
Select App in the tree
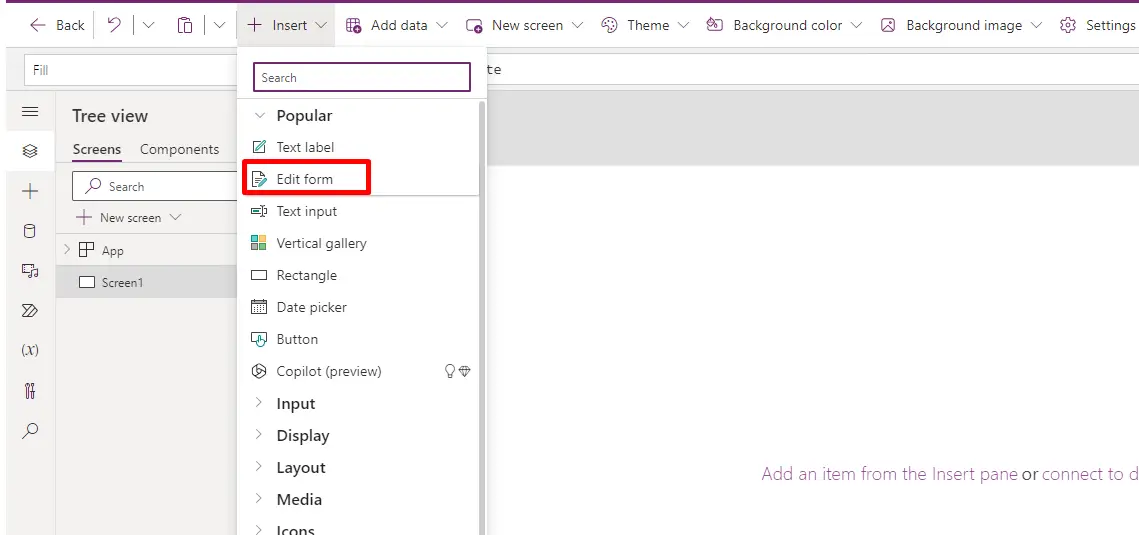pyautogui.click(x=113, y=250)
